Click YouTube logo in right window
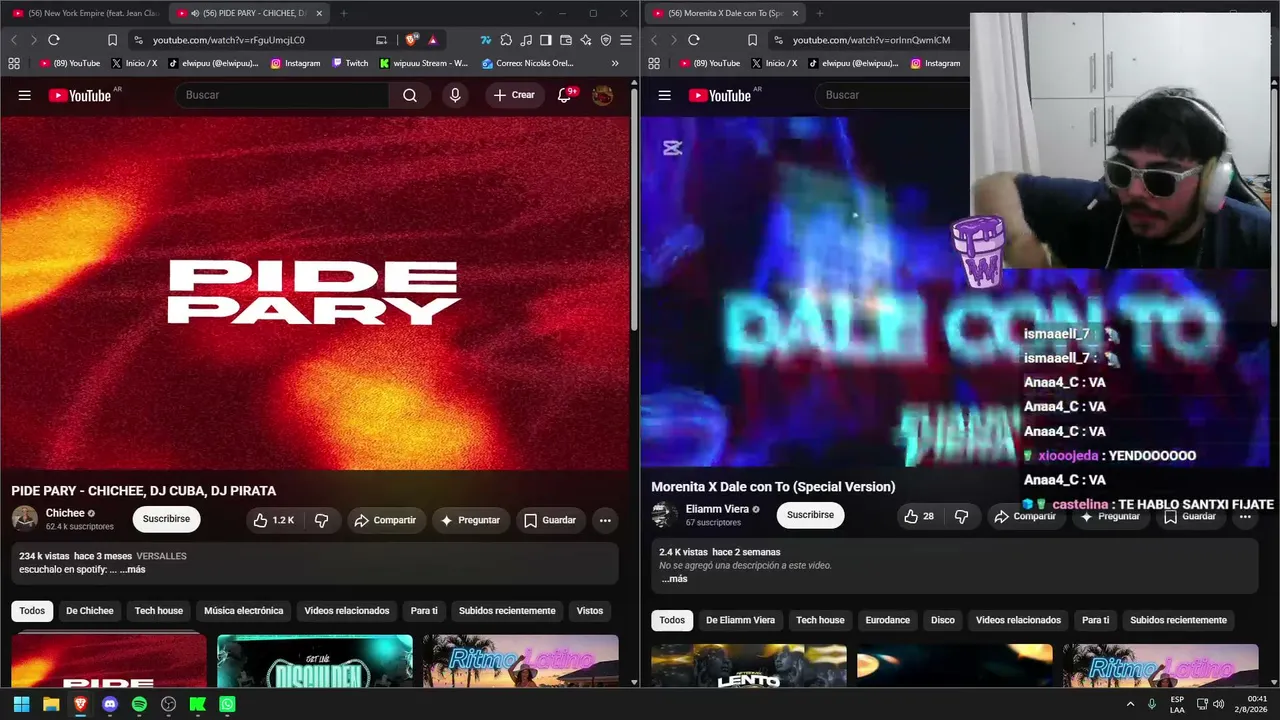The image size is (1280, 720). coord(720,95)
